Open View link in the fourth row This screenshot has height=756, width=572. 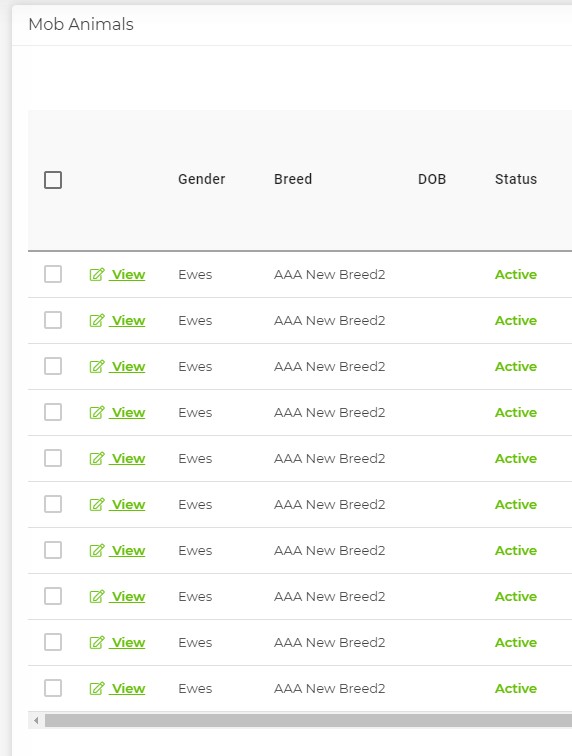tap(128, 412)
